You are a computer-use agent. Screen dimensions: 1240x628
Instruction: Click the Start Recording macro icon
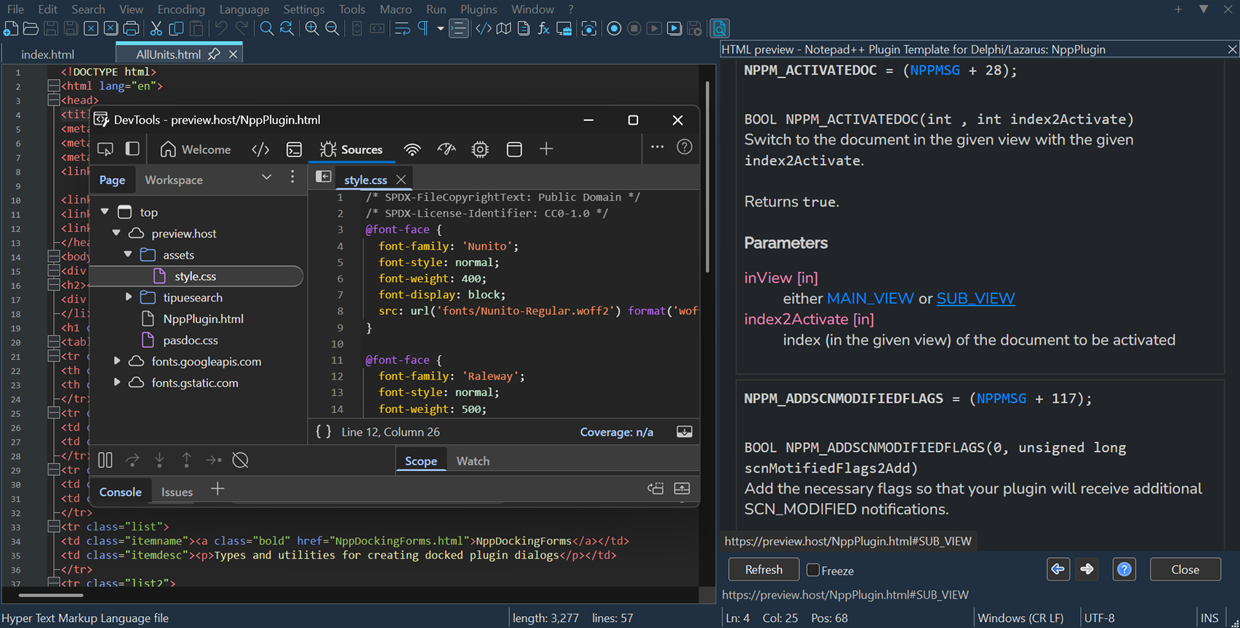(614, 29)
